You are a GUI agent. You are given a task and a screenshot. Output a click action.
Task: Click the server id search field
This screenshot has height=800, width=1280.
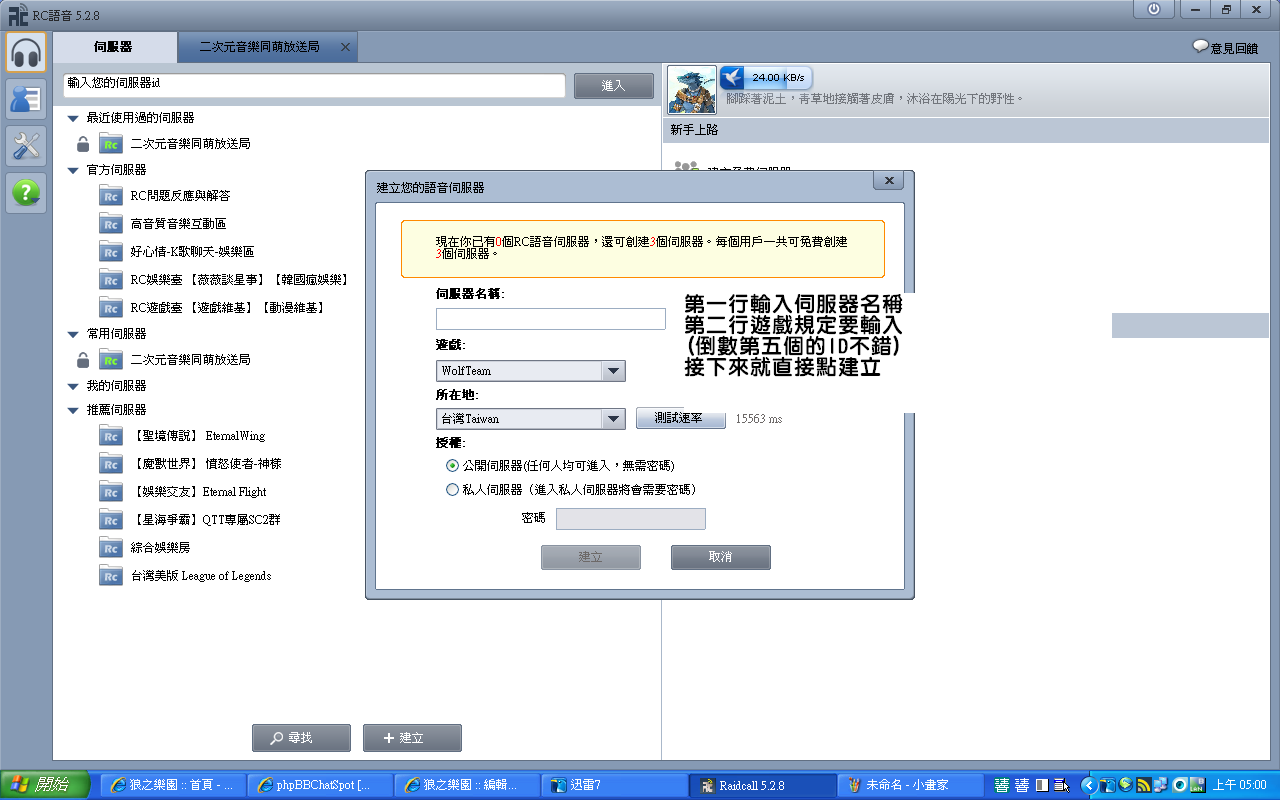[315, 86]
